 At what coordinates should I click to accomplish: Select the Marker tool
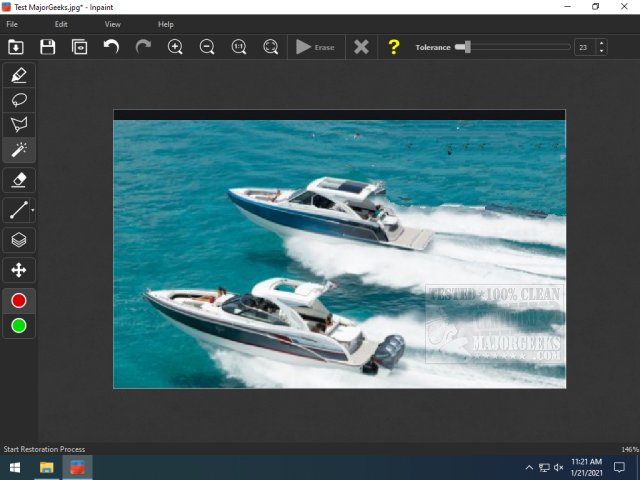(19, 75)
